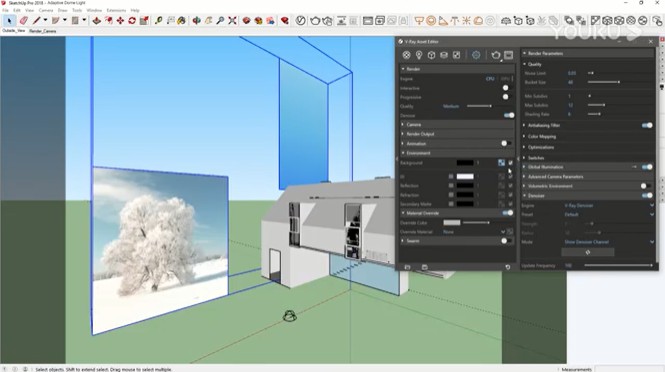Turn on the Volumetric Environment switch
This screenshot has height=372, width=665.
(646, 186)
